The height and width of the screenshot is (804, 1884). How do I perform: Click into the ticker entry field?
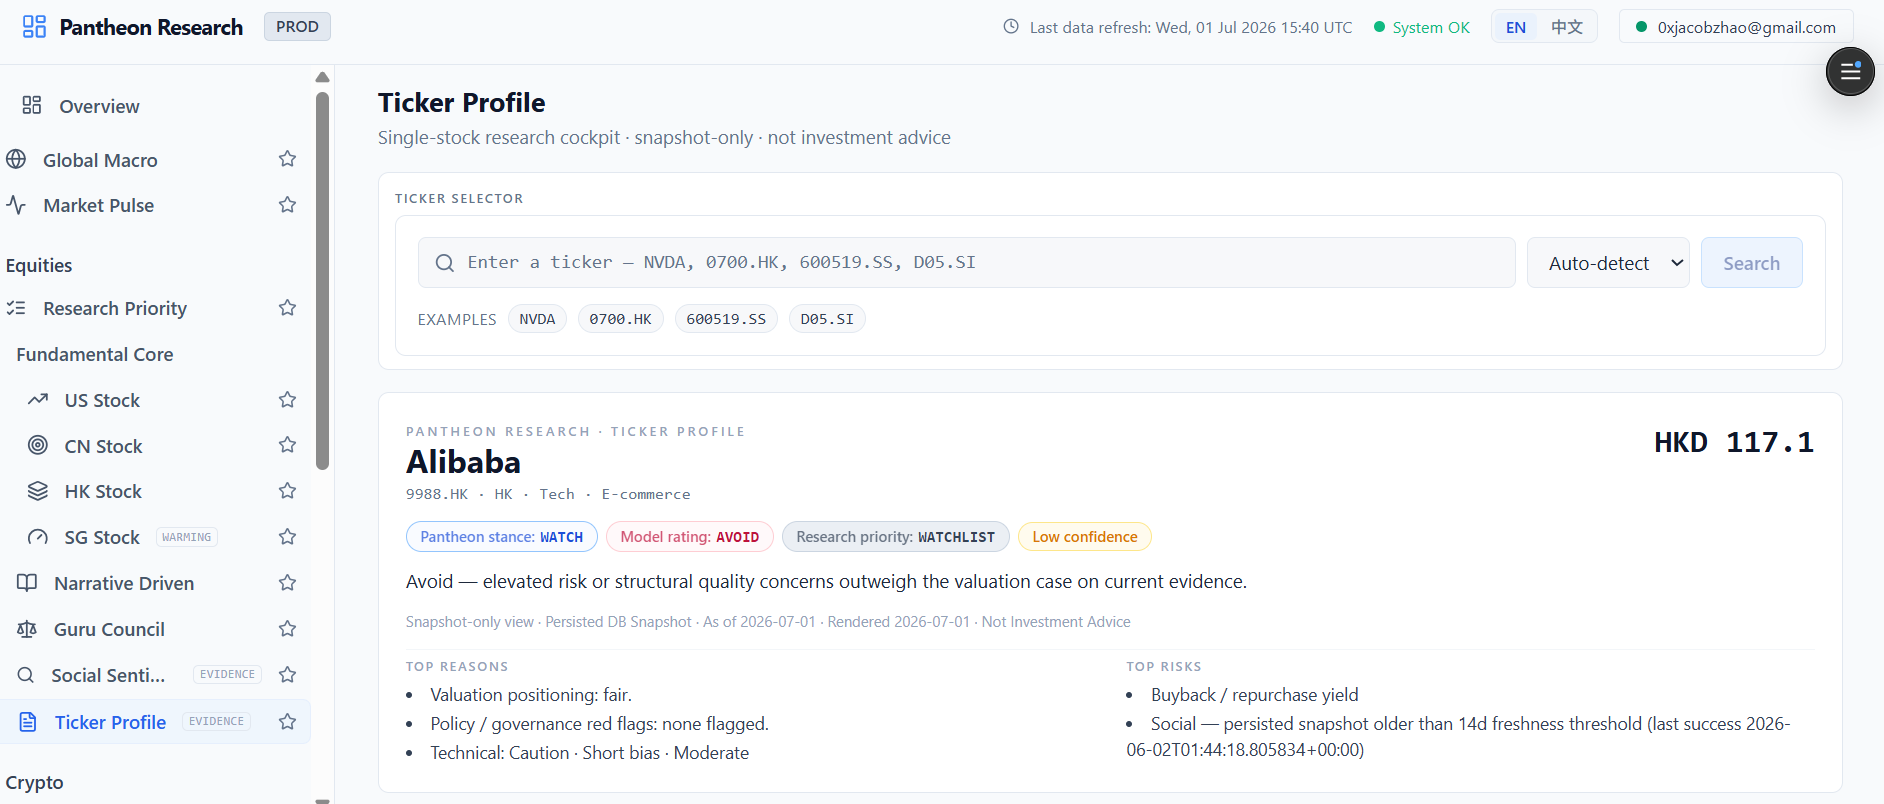pyautogui.click(x=966, y=263)
